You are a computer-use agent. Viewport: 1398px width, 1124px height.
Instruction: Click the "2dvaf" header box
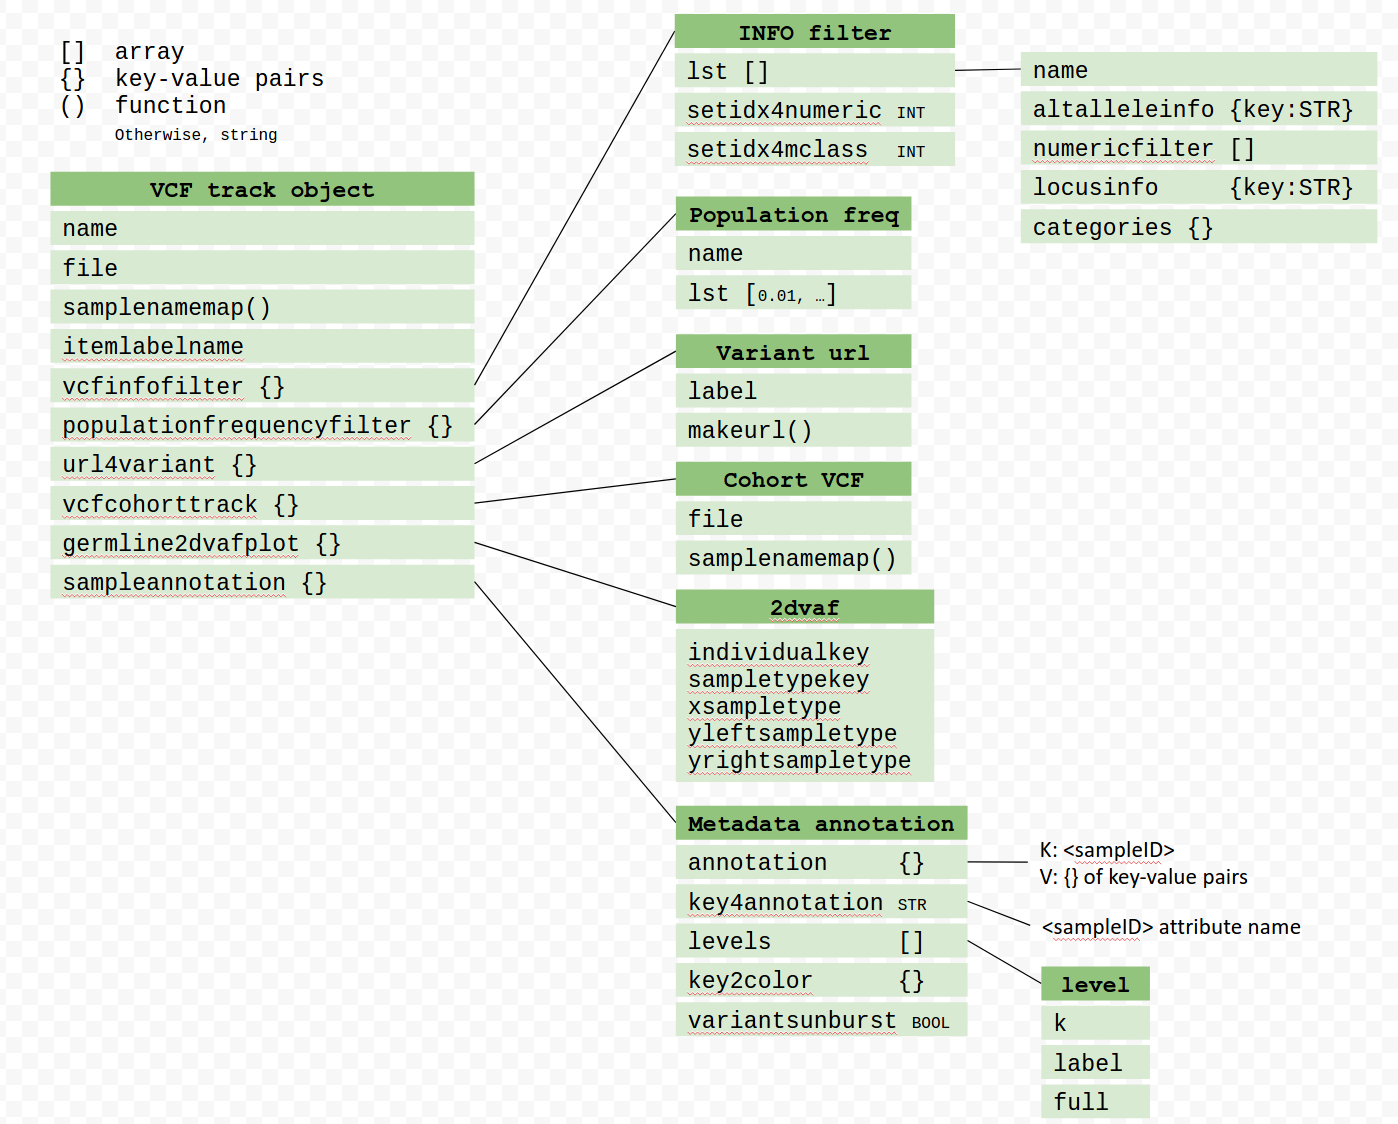(x=804, y=608)
